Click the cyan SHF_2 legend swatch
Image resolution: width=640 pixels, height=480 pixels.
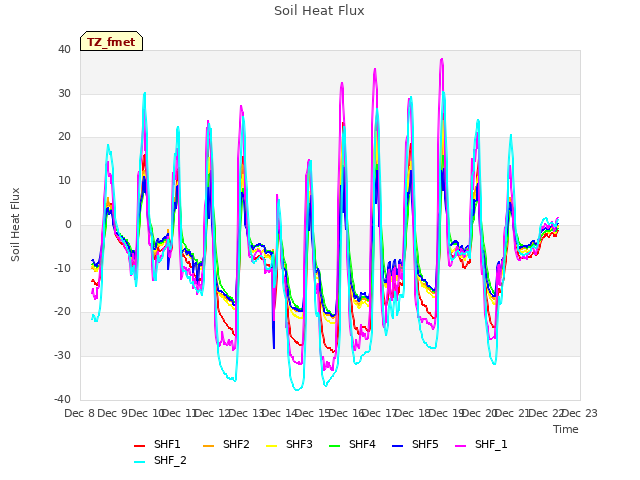140,462
